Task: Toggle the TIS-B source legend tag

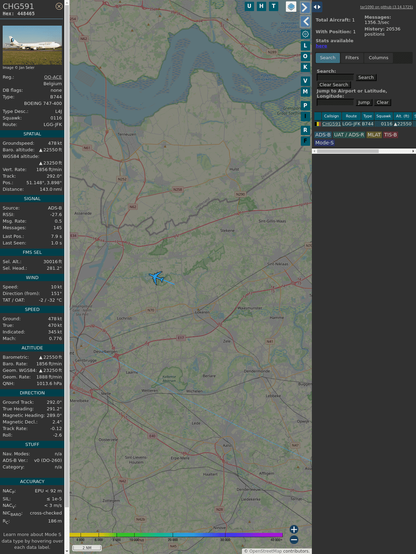Action: click(390, 135)
